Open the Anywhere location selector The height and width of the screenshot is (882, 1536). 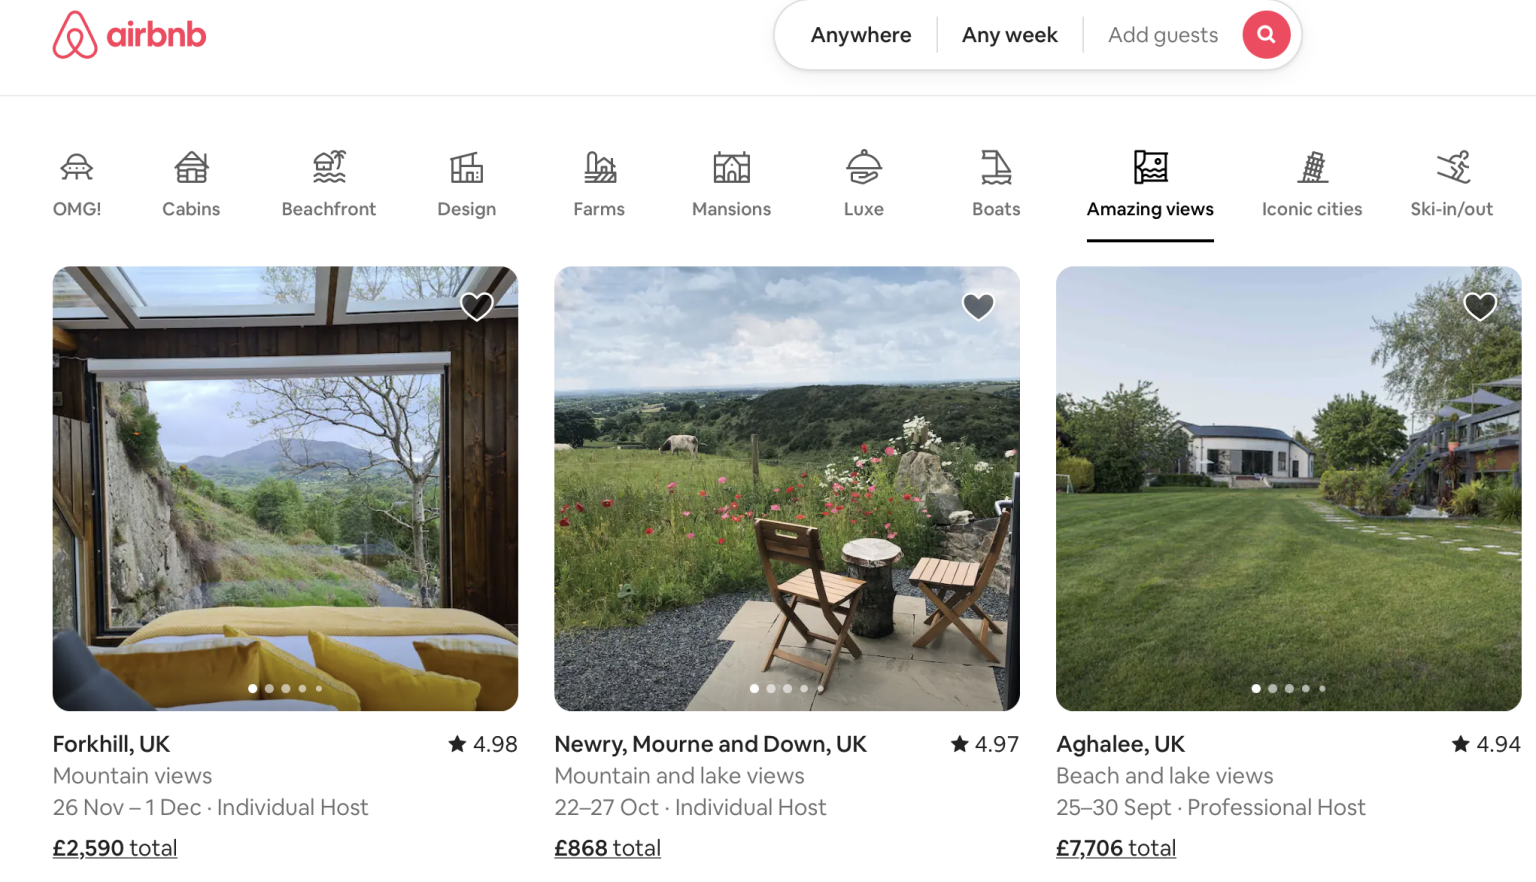click(x=861, y=35)
